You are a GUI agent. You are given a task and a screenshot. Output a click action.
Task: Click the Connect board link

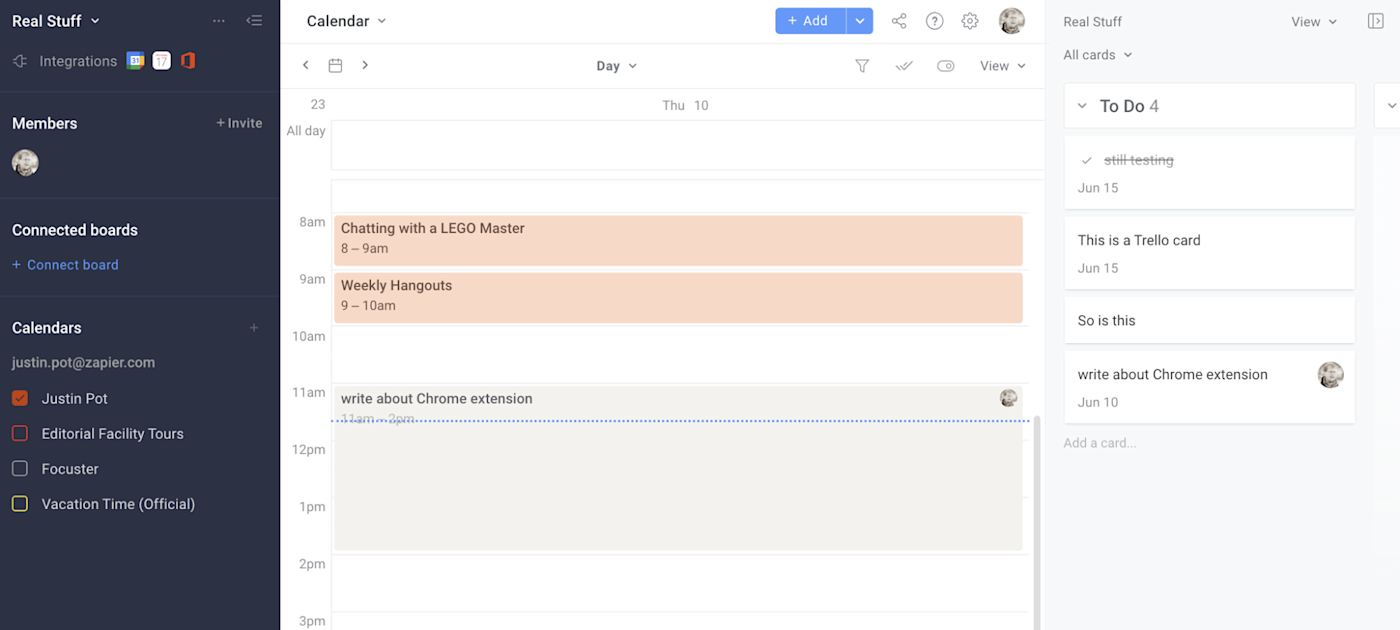pyautogui.click(x=65, y=265)
